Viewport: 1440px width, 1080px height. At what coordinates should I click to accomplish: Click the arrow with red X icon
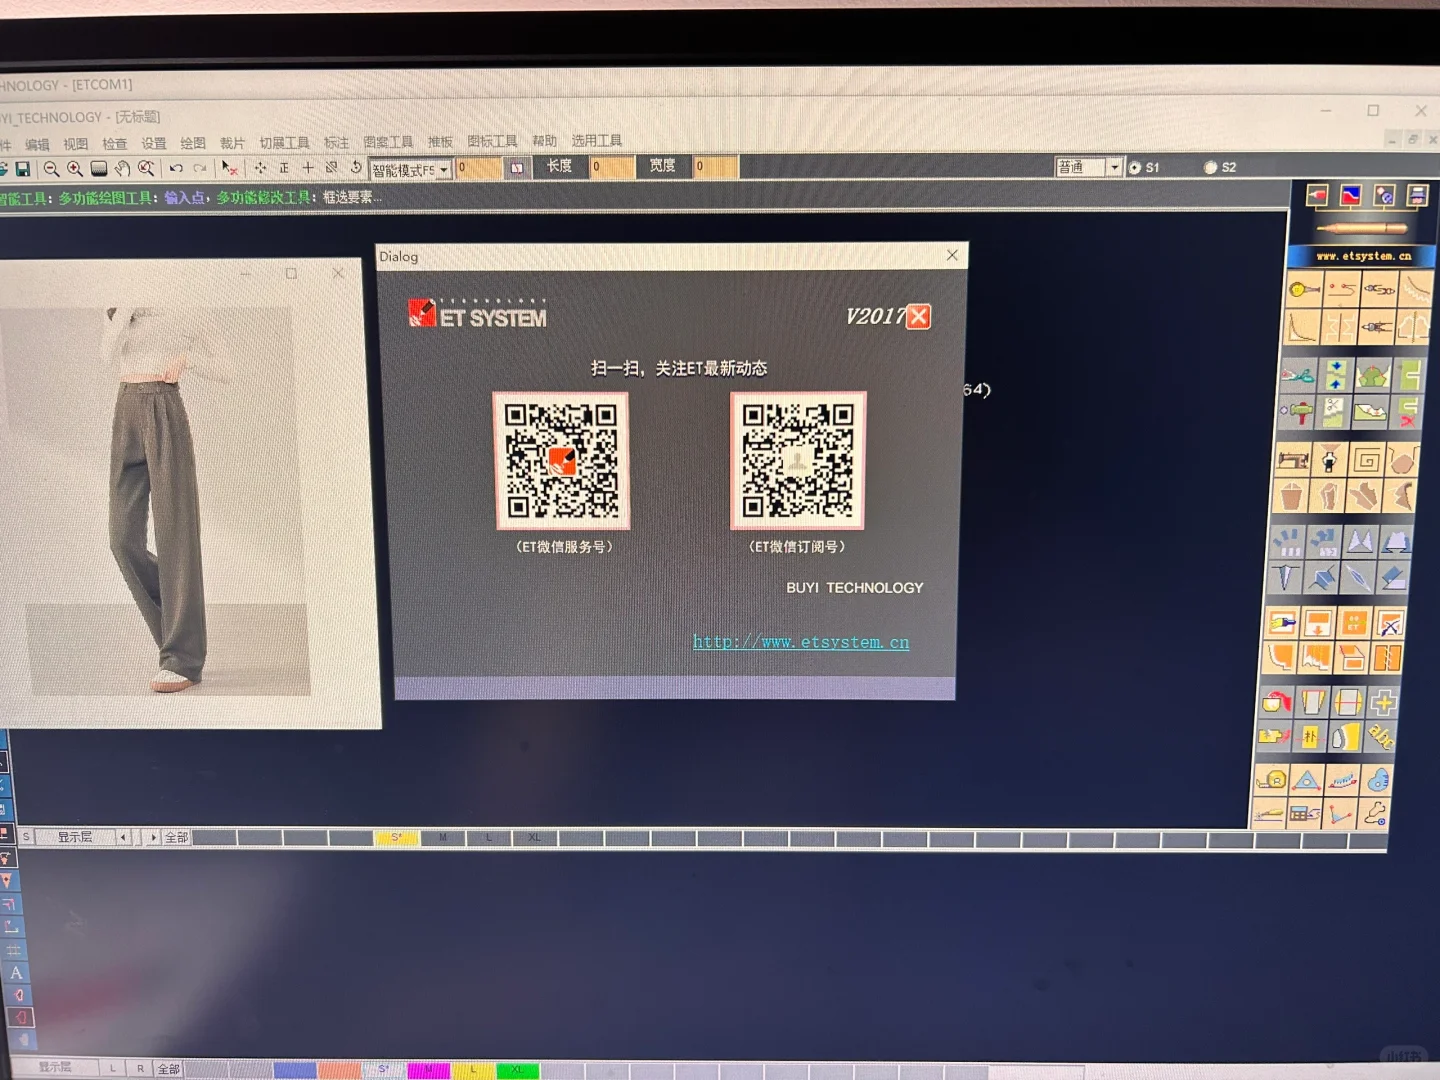pos(229,168)
